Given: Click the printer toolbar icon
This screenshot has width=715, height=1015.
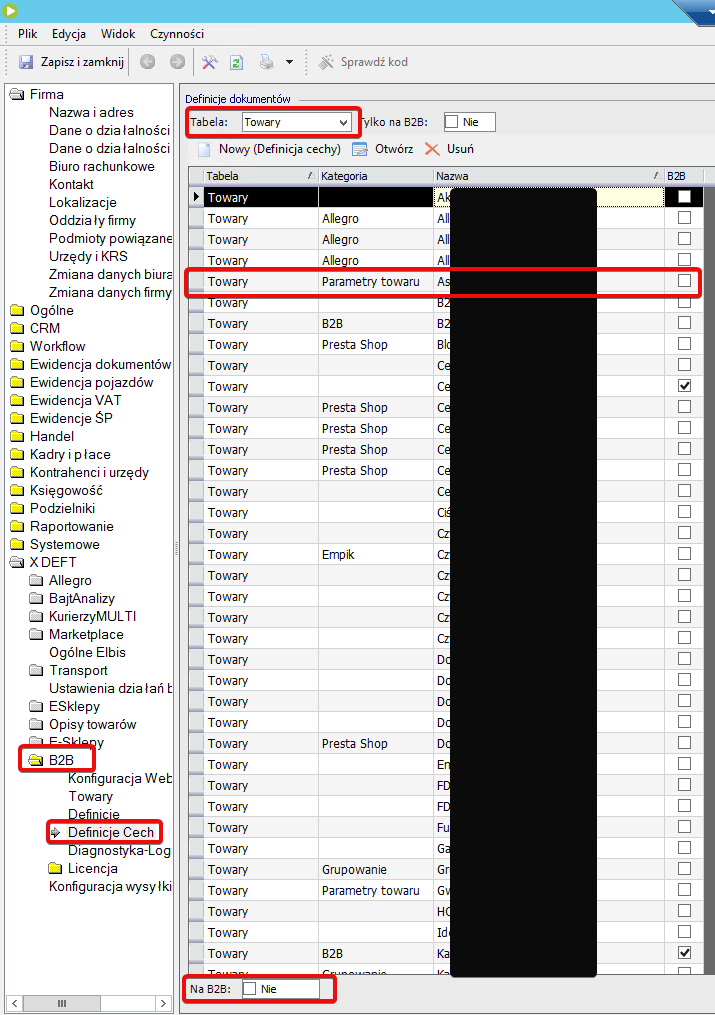Looking at the screenshot, I should (267, 62).
